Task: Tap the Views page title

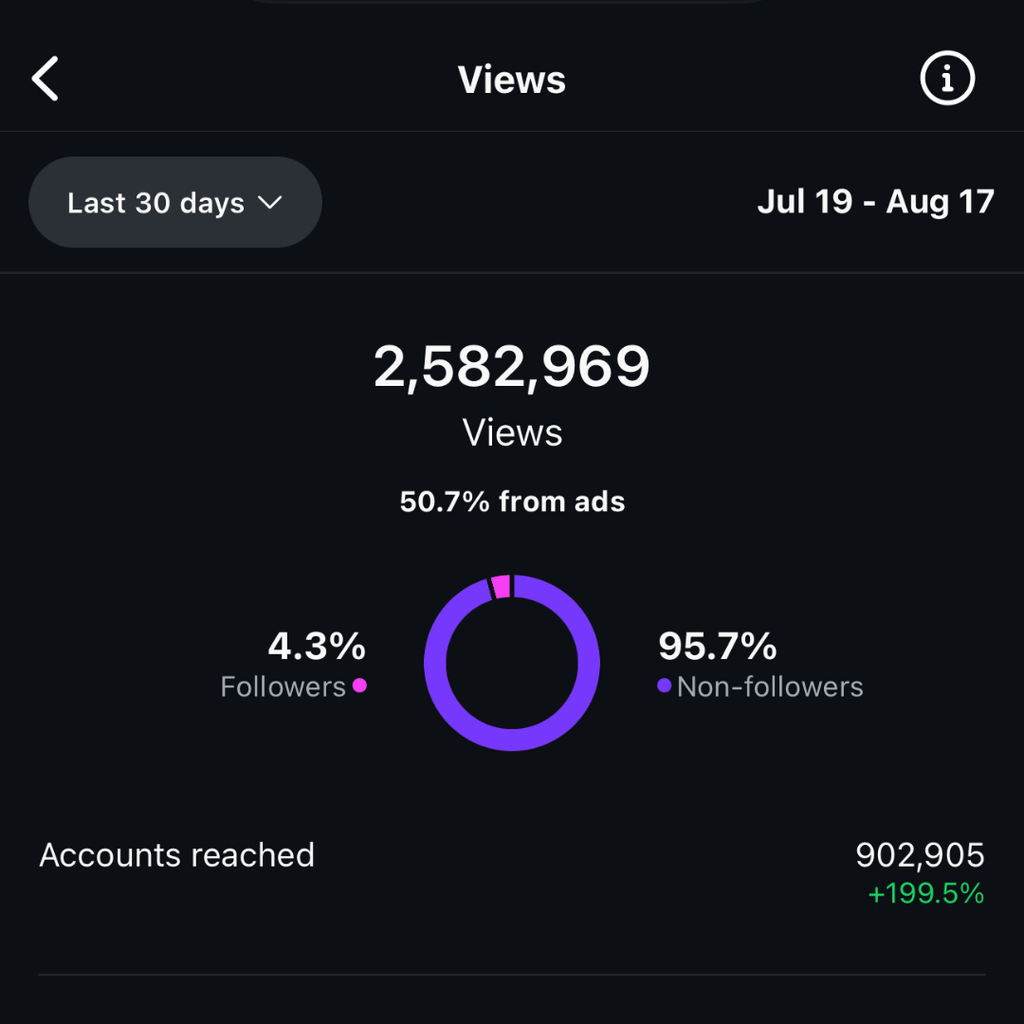Action: (512, 80)
